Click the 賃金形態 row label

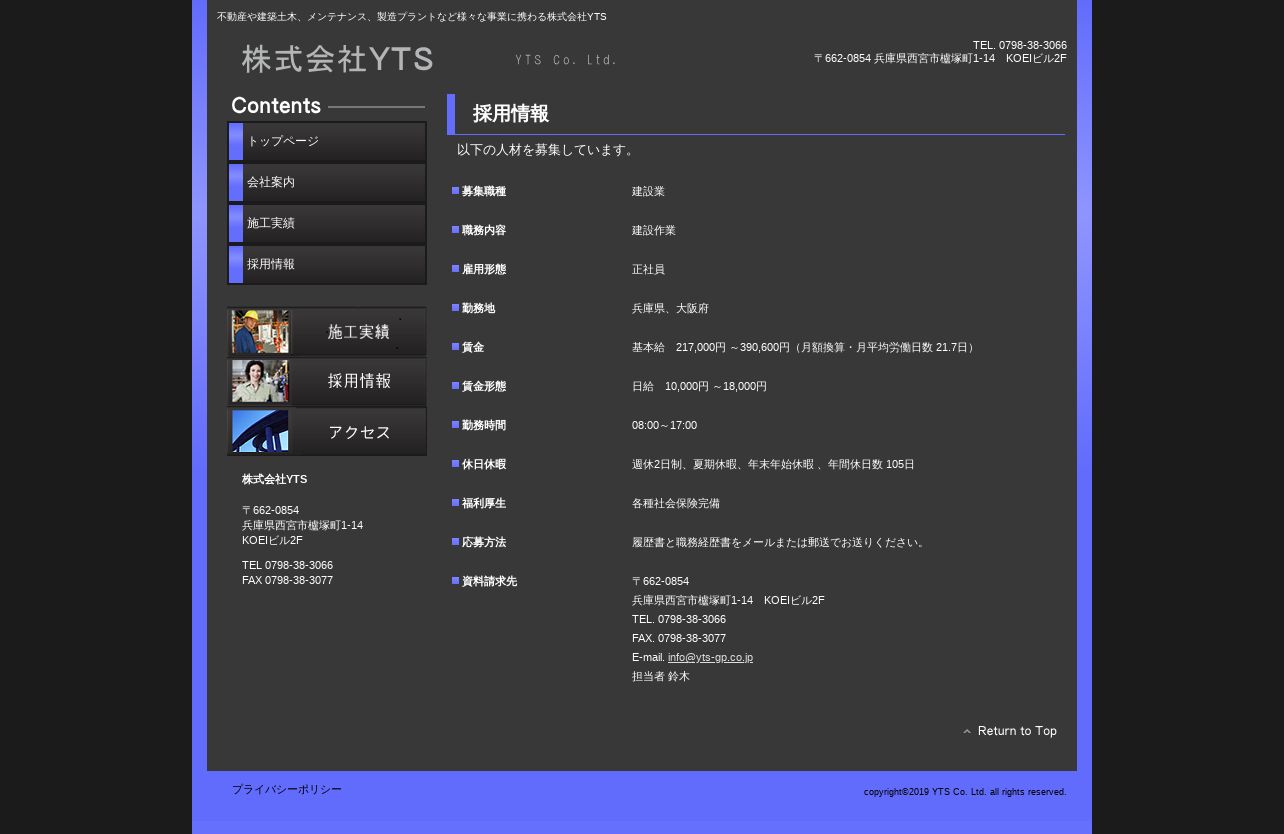[484, 386]
